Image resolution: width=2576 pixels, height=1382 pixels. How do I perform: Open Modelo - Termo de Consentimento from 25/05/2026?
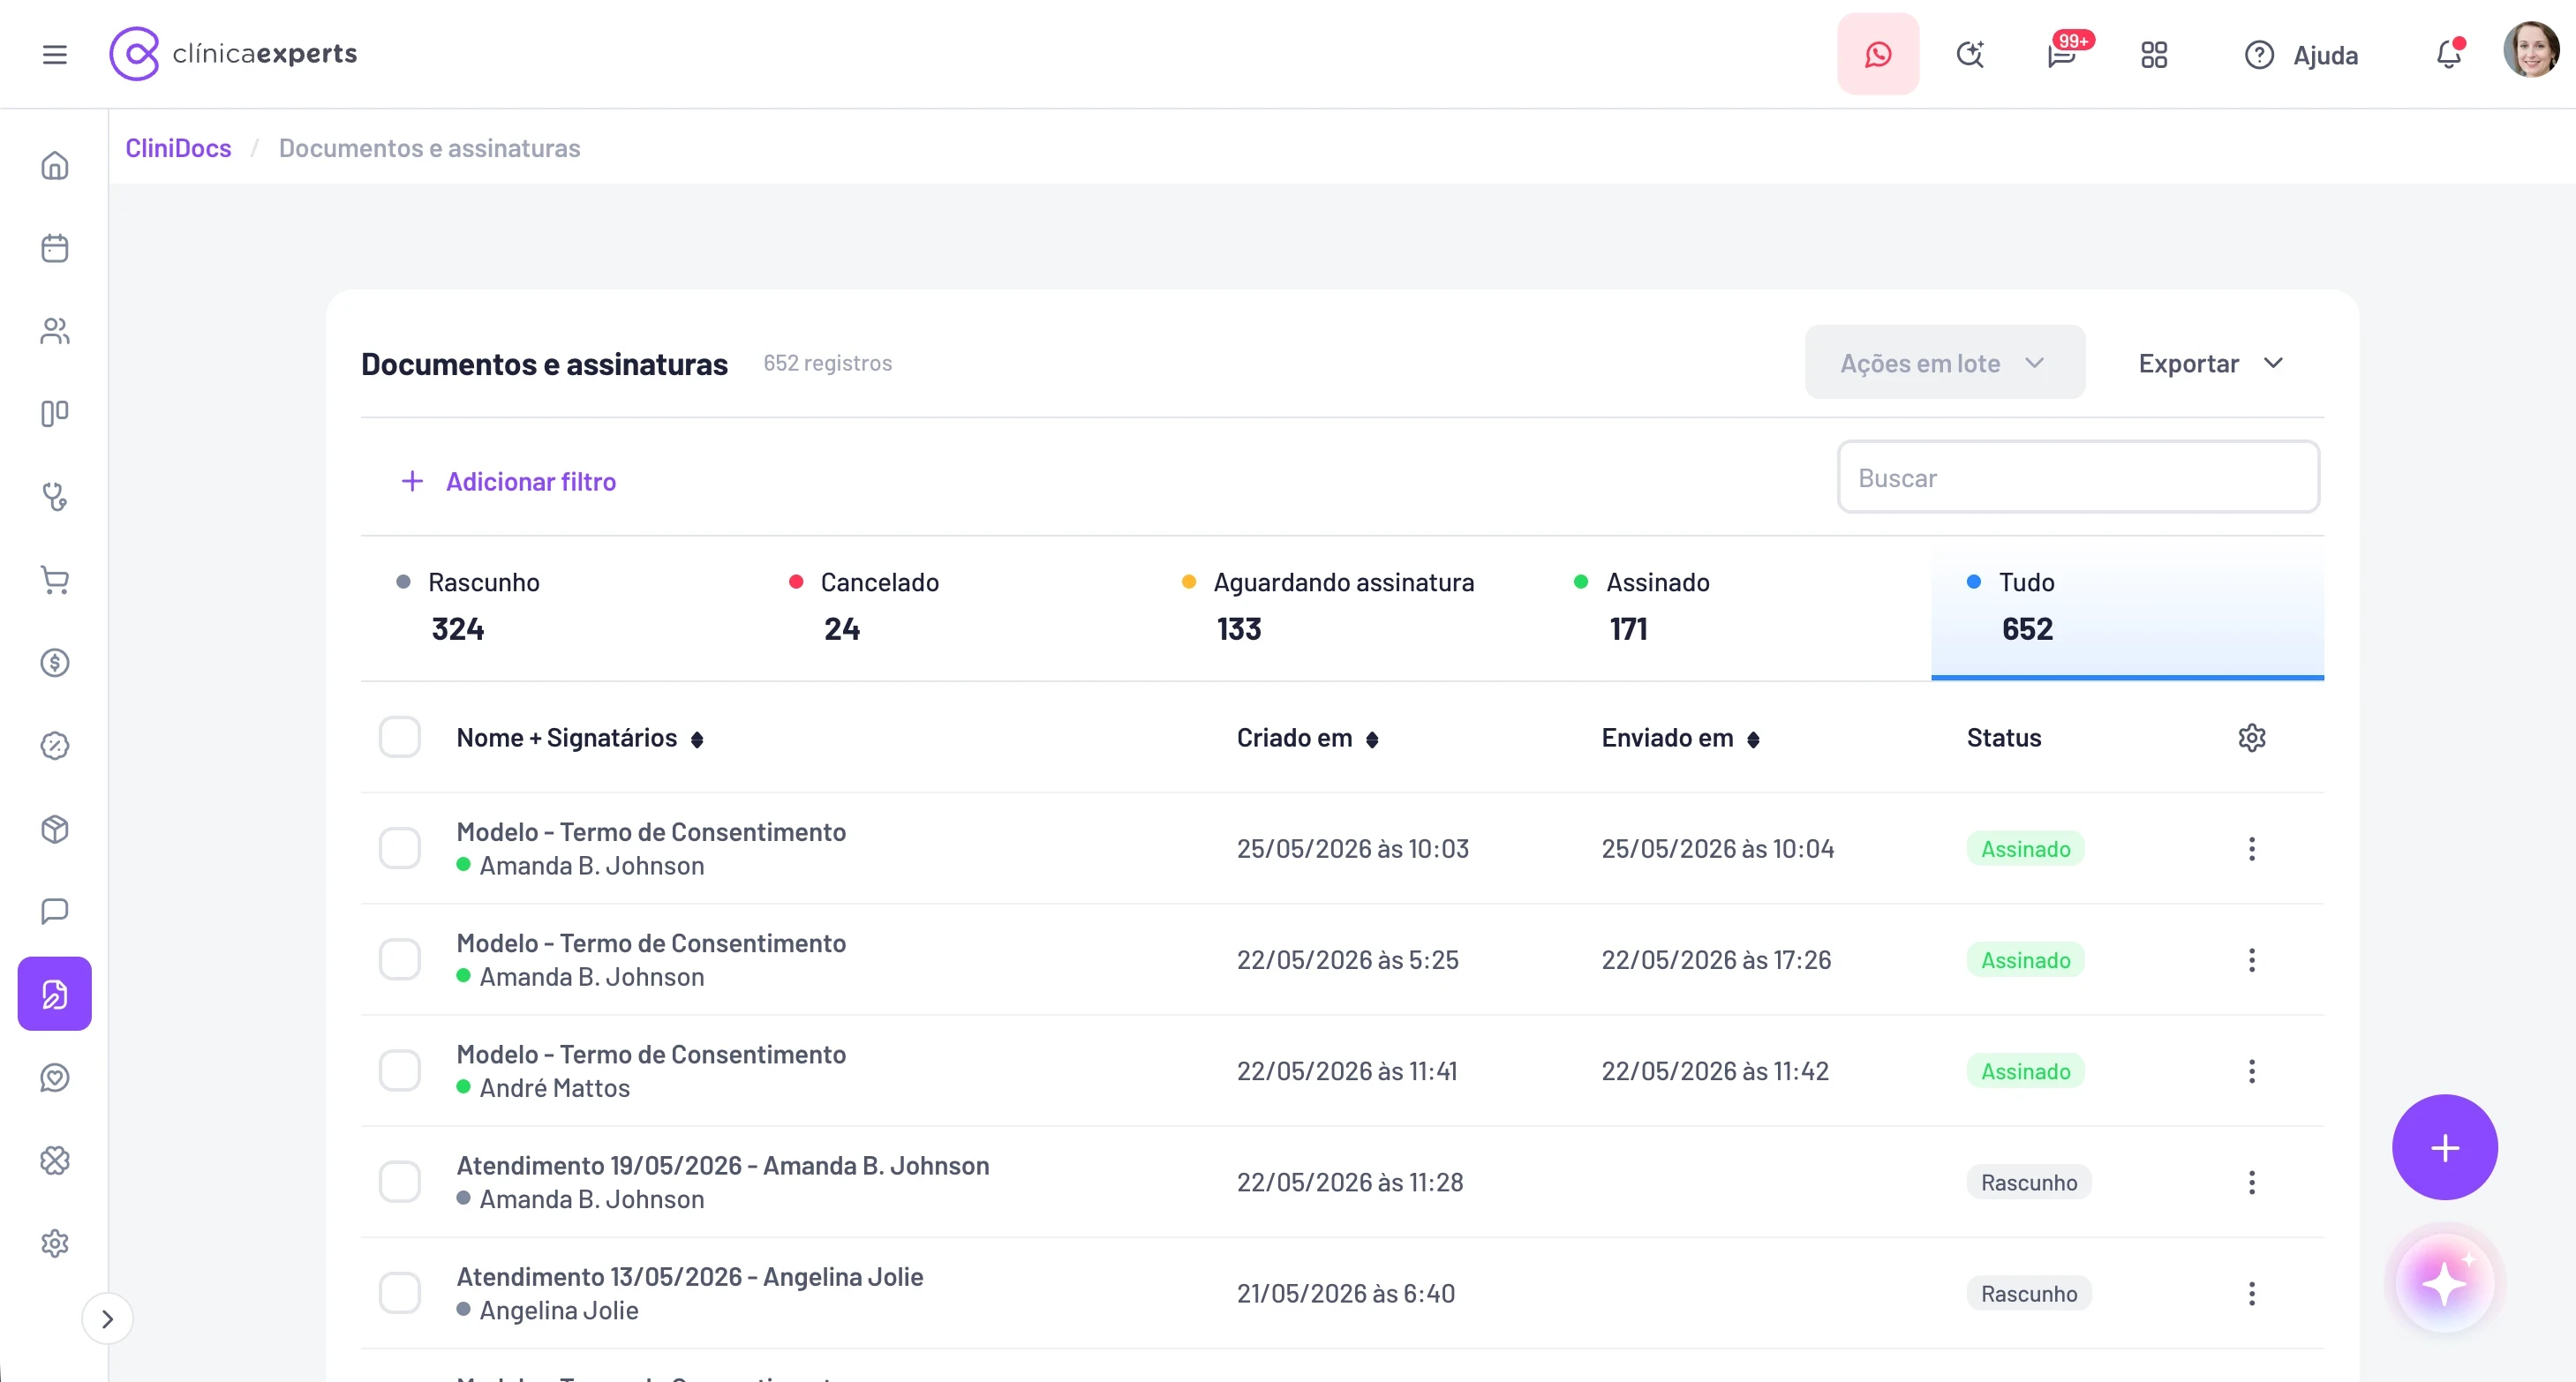click(651, 832)
